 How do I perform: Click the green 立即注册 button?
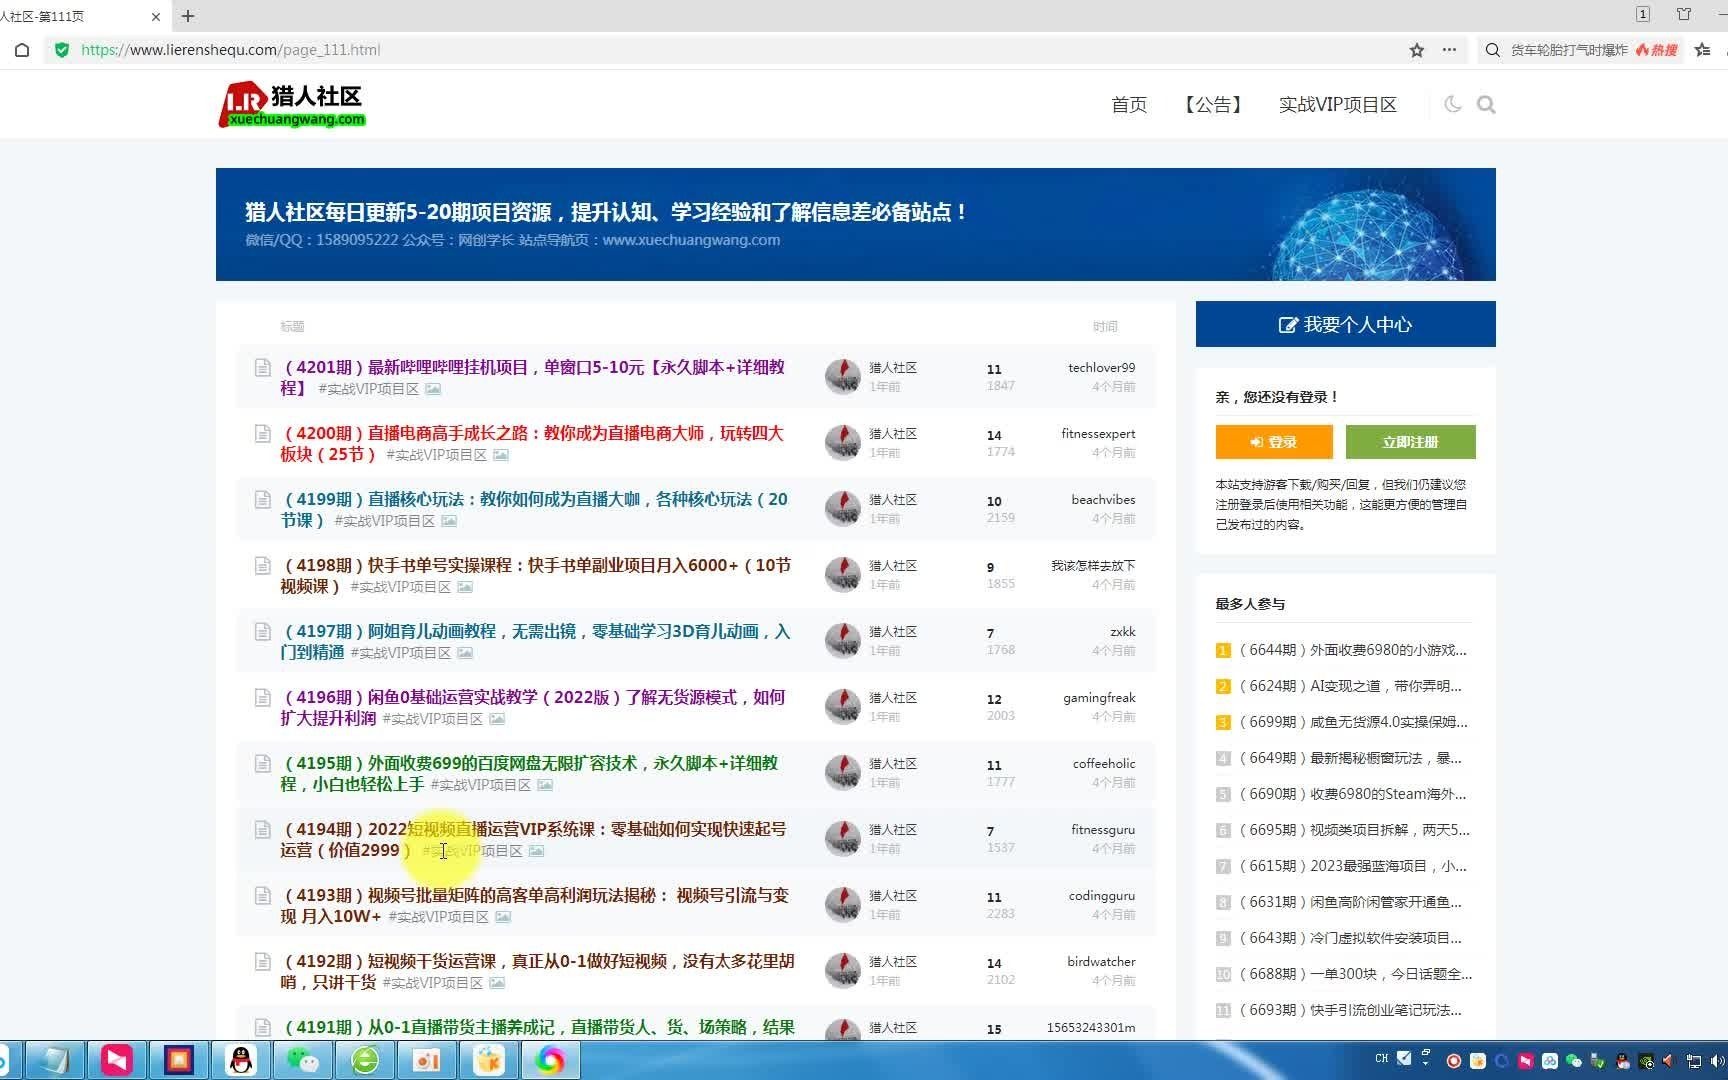pos(1410,442)
